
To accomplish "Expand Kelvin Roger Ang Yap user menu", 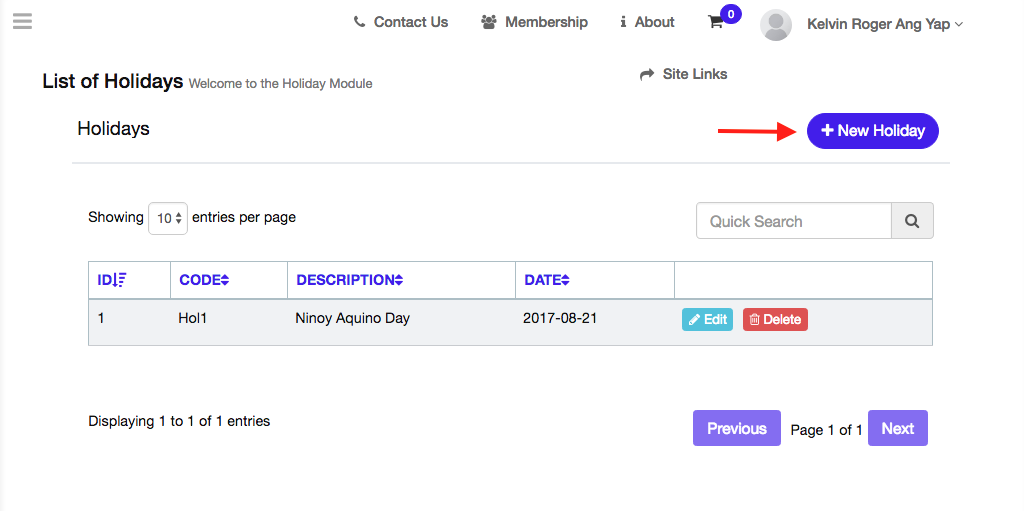I will (x=885, y=24).
